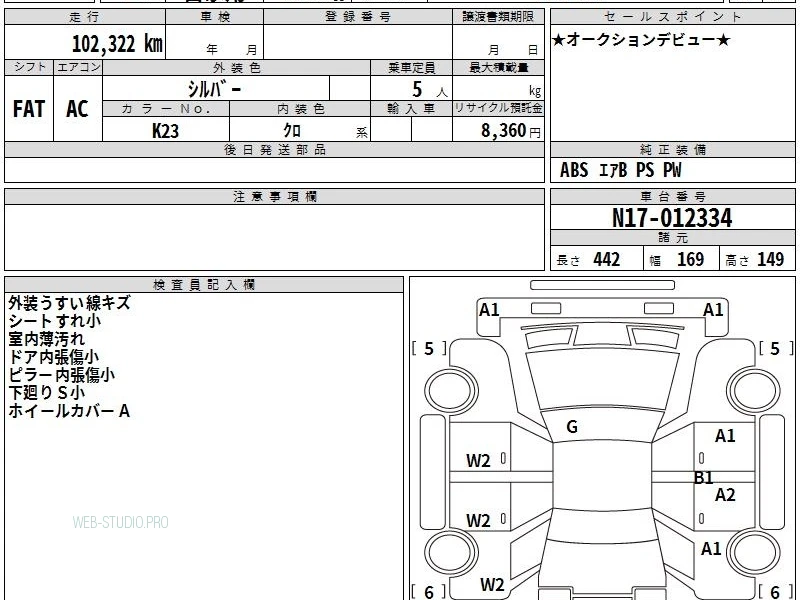Click the 車台番号 header
The image size is (800, 600).
pos(672,196)
